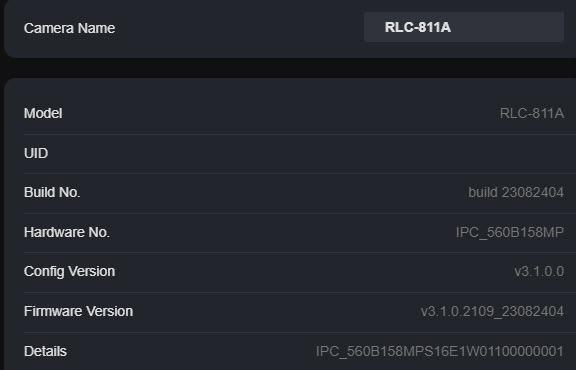Click the divider line below Build No. row
This screenshot has height=370, width=576.
[300, 213]
